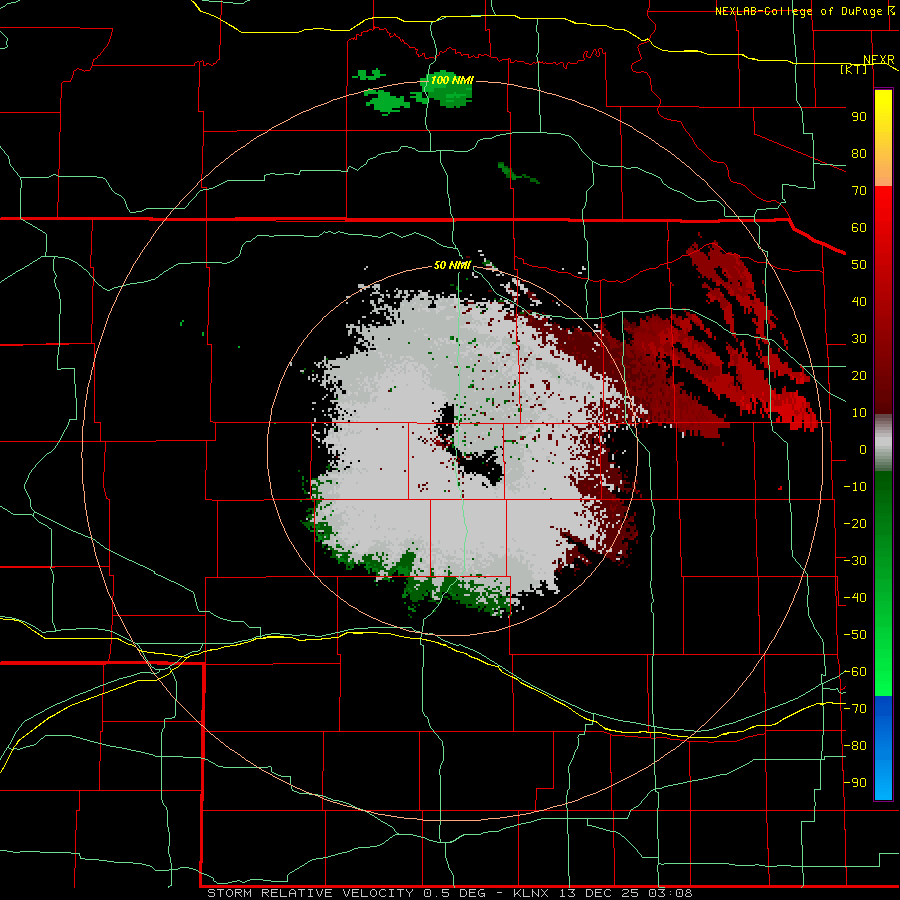Click the positive 10 scale label
The width and height of the screenshot is (900, 900).
[859, 413]
